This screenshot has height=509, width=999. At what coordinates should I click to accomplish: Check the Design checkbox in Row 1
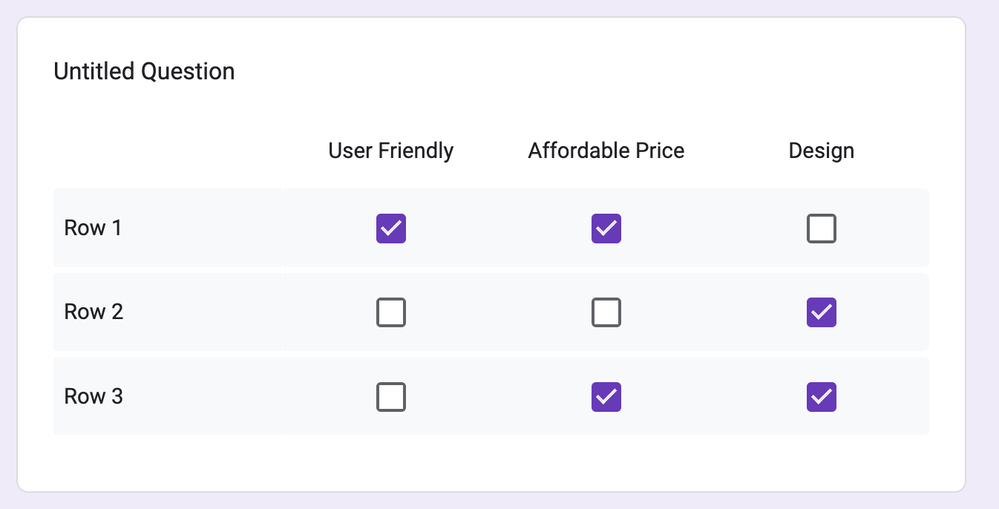[x=821, y=229]
